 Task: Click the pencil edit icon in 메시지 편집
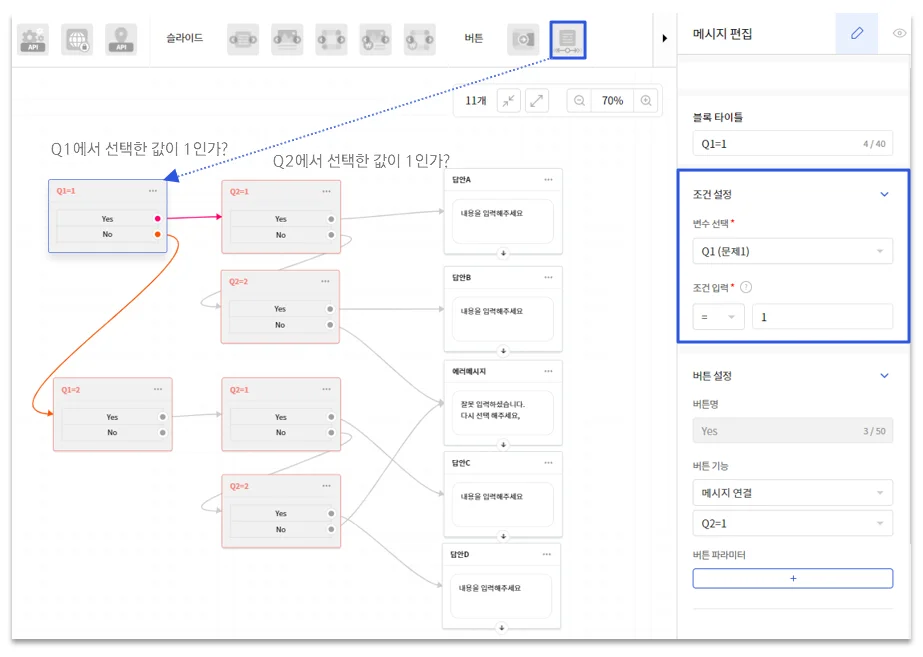click(x=855, y=33)
